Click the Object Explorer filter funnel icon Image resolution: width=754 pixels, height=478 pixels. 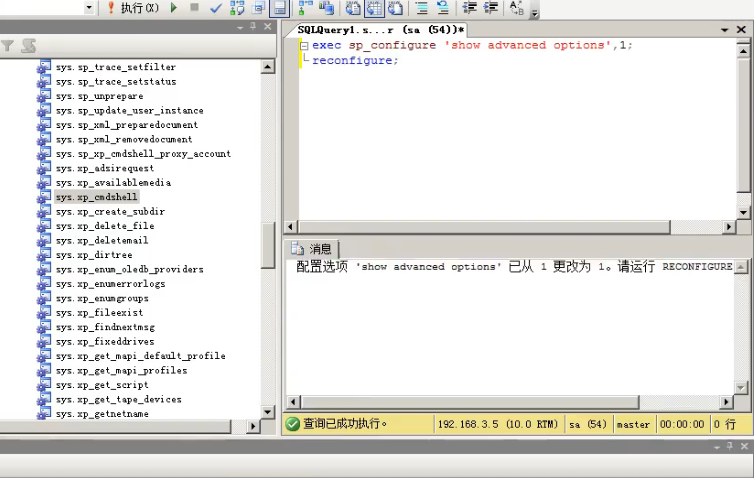[x=8, y=46]
